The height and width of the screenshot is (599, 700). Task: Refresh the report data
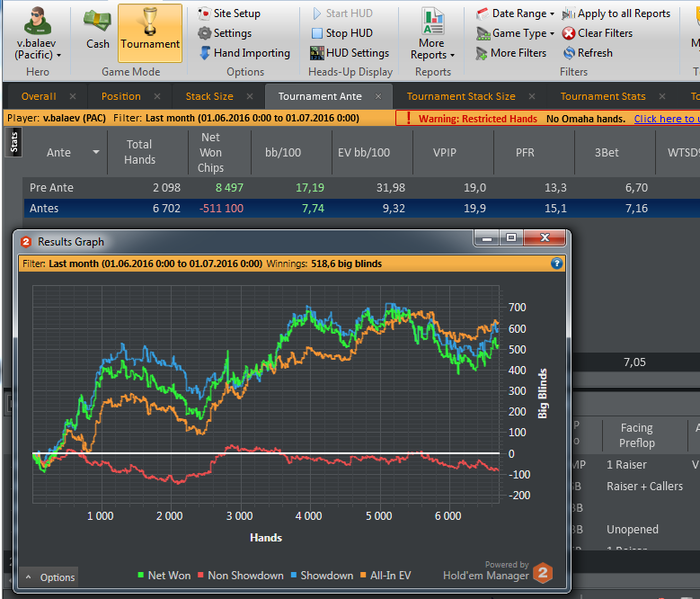click(x=588, y=53)
